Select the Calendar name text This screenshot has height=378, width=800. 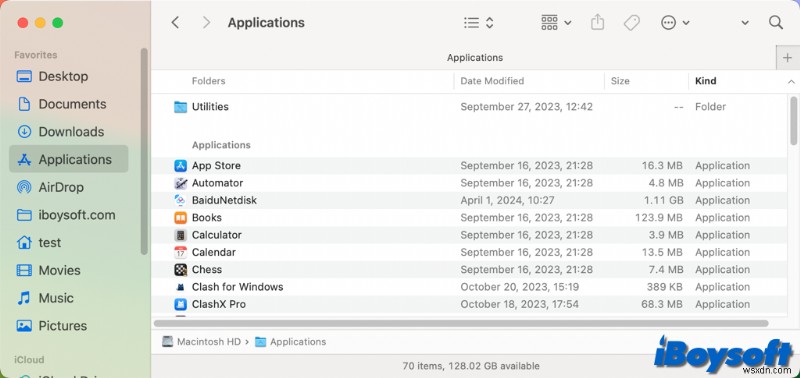tap(214, 252)
